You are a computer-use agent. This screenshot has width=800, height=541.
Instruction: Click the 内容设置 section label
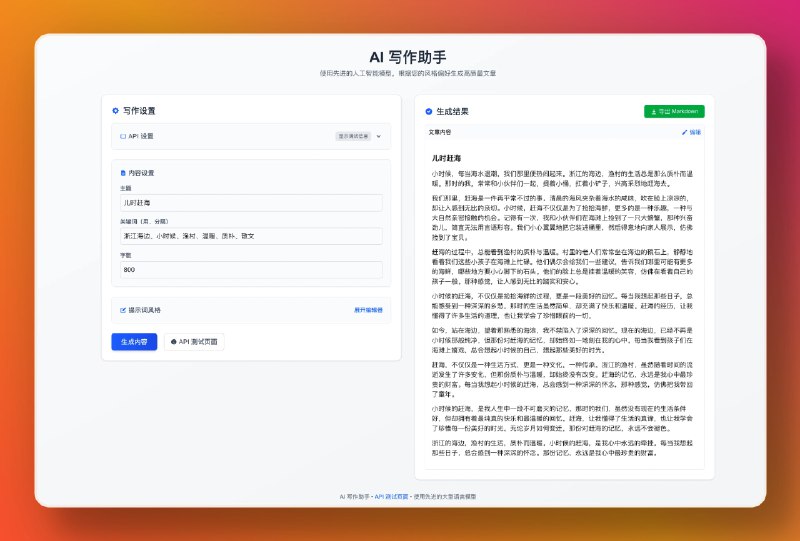coord(141,173)
